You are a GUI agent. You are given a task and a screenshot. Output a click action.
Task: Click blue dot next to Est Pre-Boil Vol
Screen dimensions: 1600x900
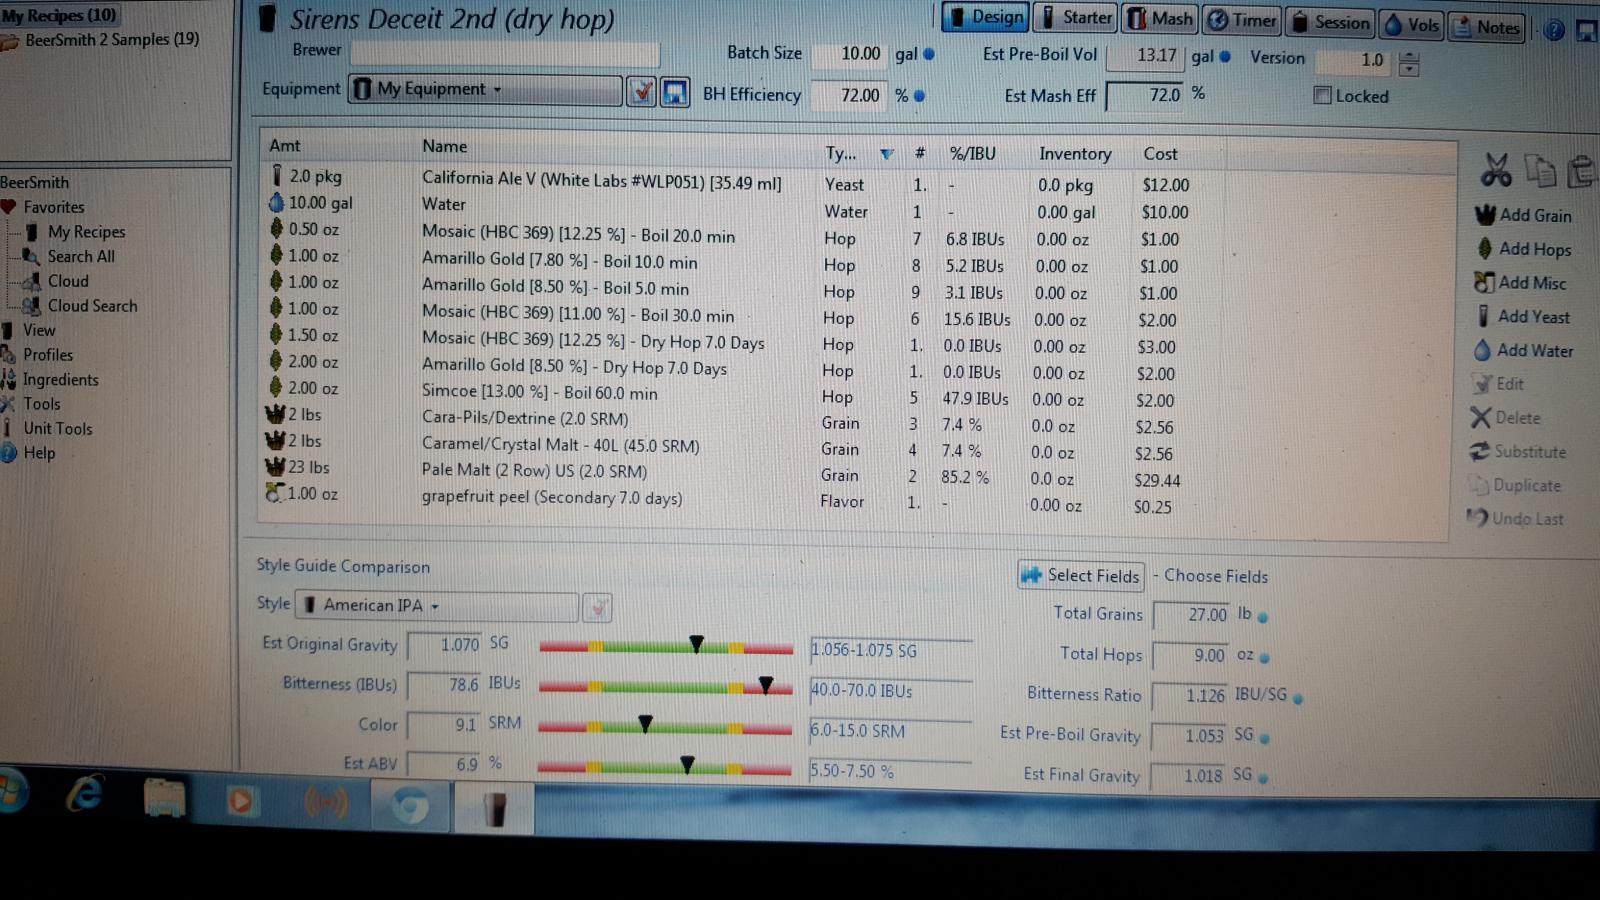click(x=1225, y=57)
